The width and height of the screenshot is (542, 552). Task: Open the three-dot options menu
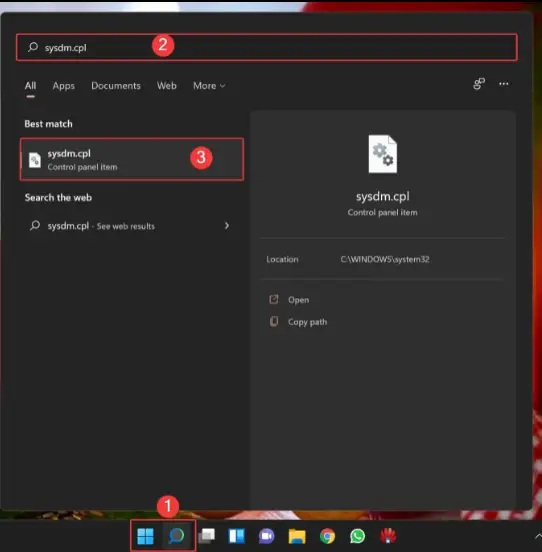point(504,84)
